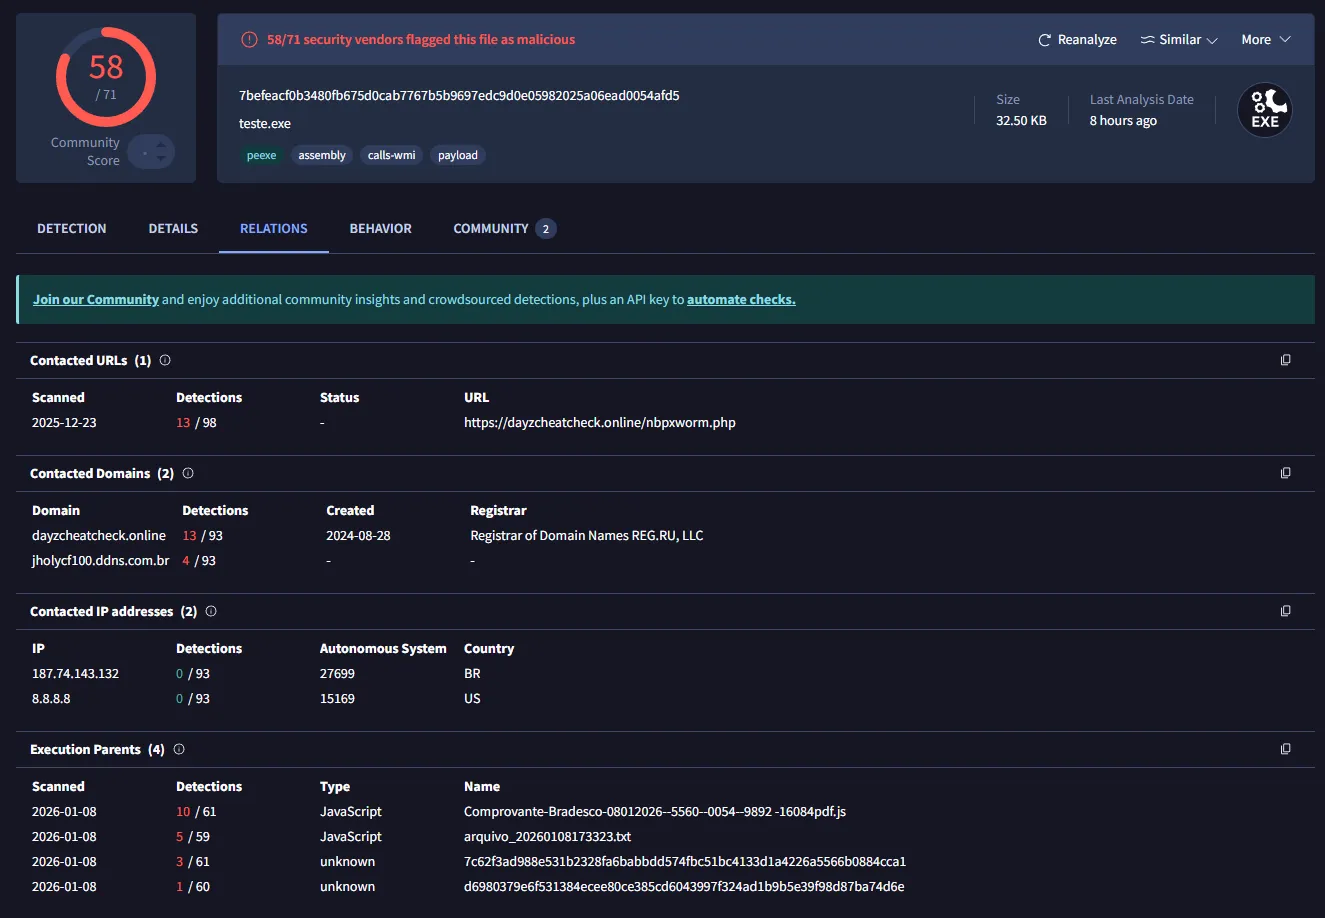The image size is (1325, 918).
Task: Click the automate checks link
Action: pos(741,299)
